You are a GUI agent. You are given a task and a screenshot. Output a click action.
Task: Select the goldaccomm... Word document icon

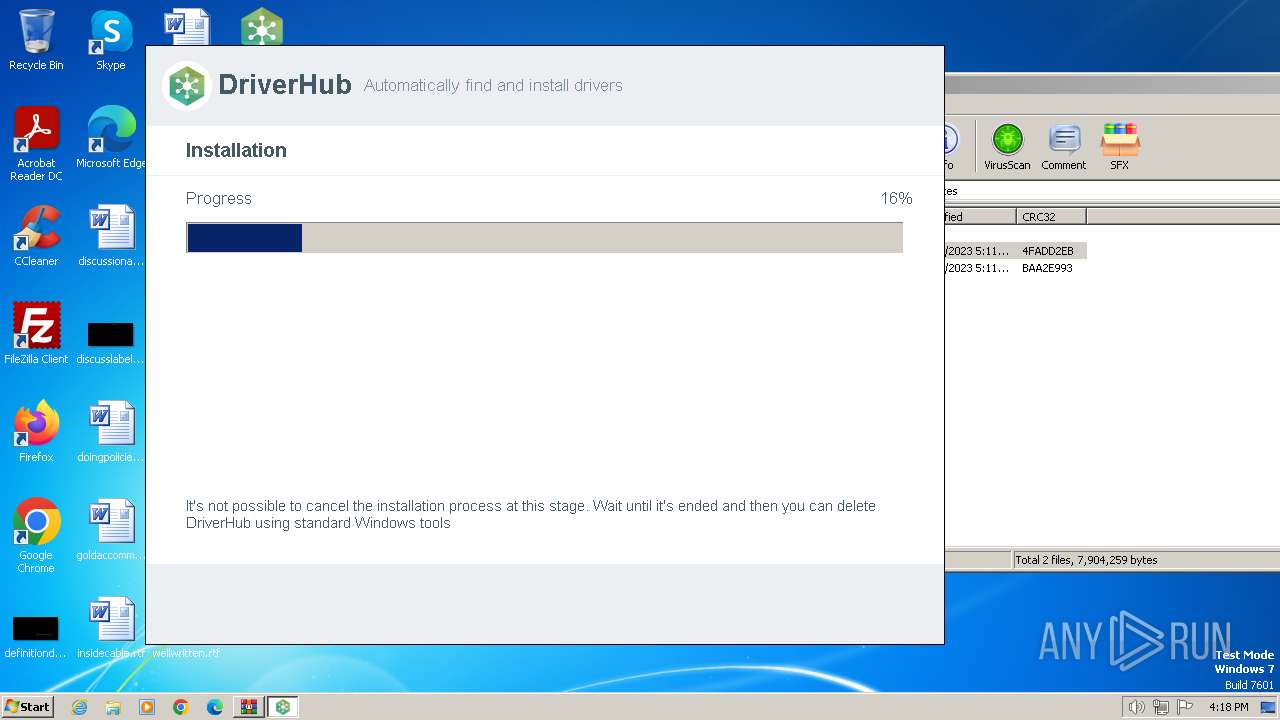111,530
